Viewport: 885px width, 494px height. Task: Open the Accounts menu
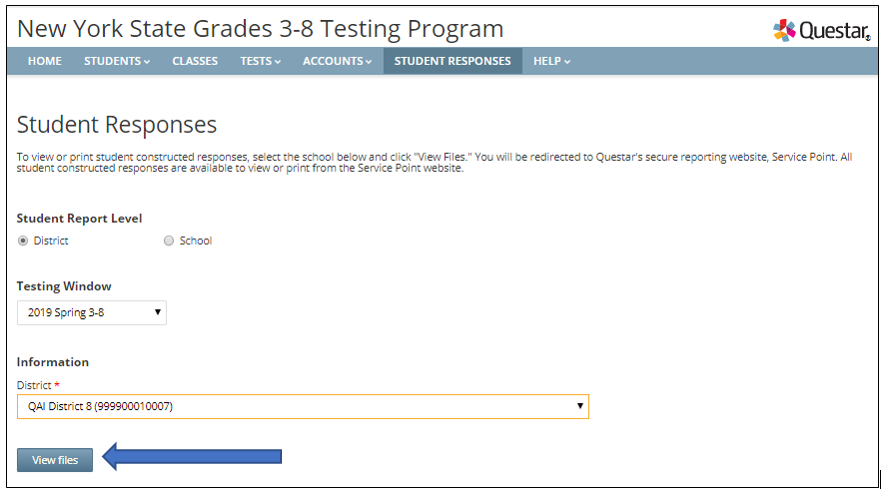click(x=337, y=61)
